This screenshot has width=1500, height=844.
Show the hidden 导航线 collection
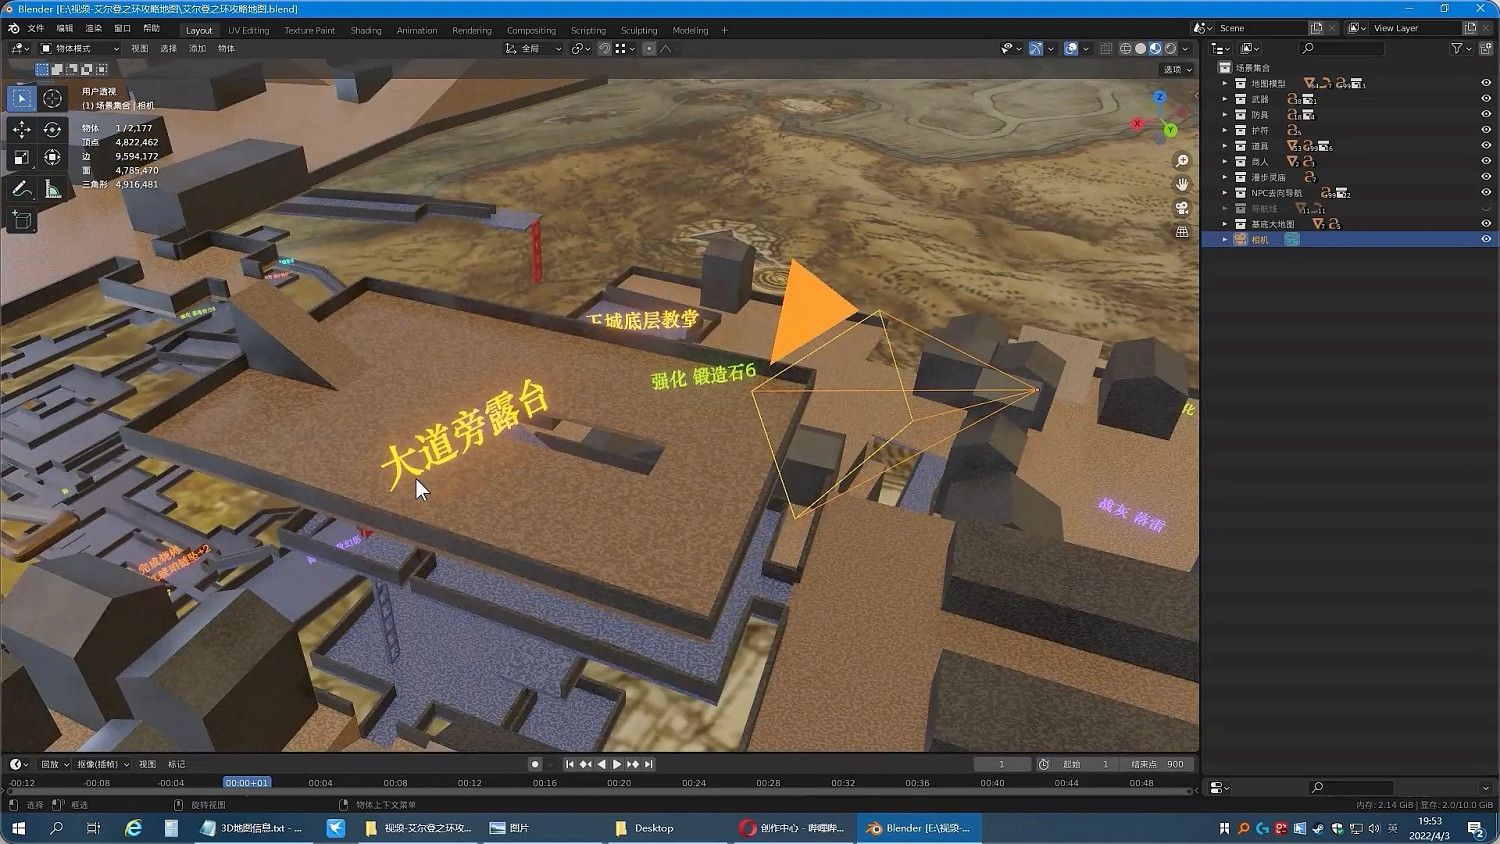1485,209
